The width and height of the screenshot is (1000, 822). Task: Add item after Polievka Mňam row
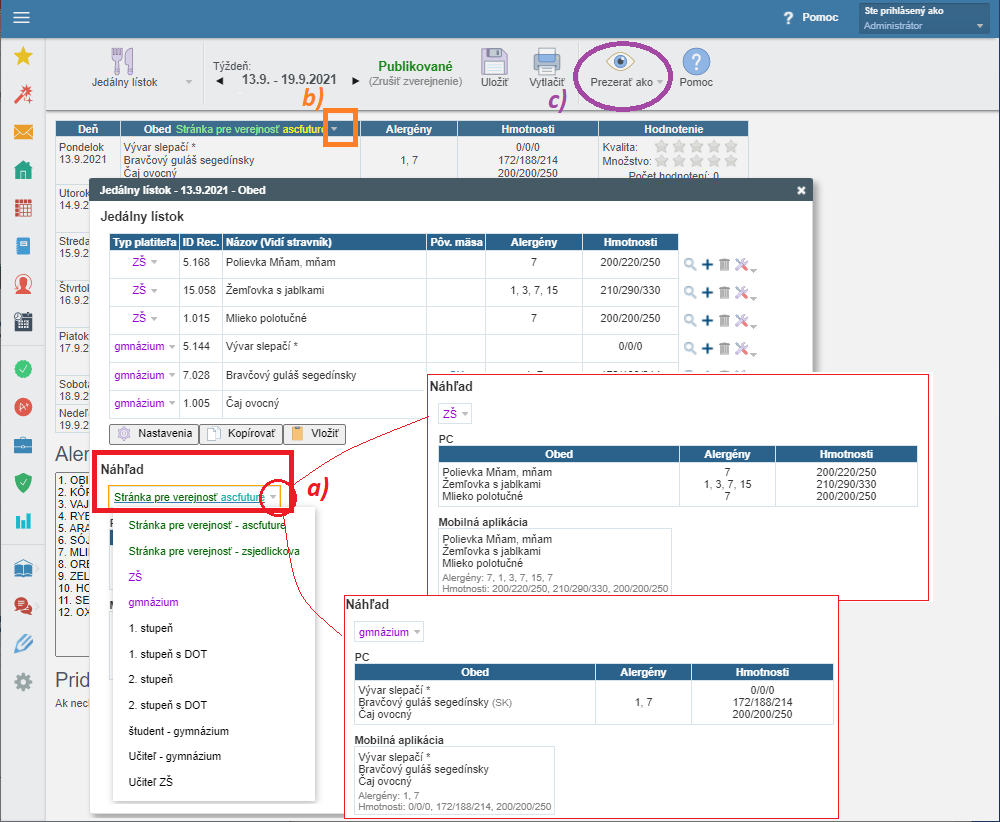click(707, 264)
